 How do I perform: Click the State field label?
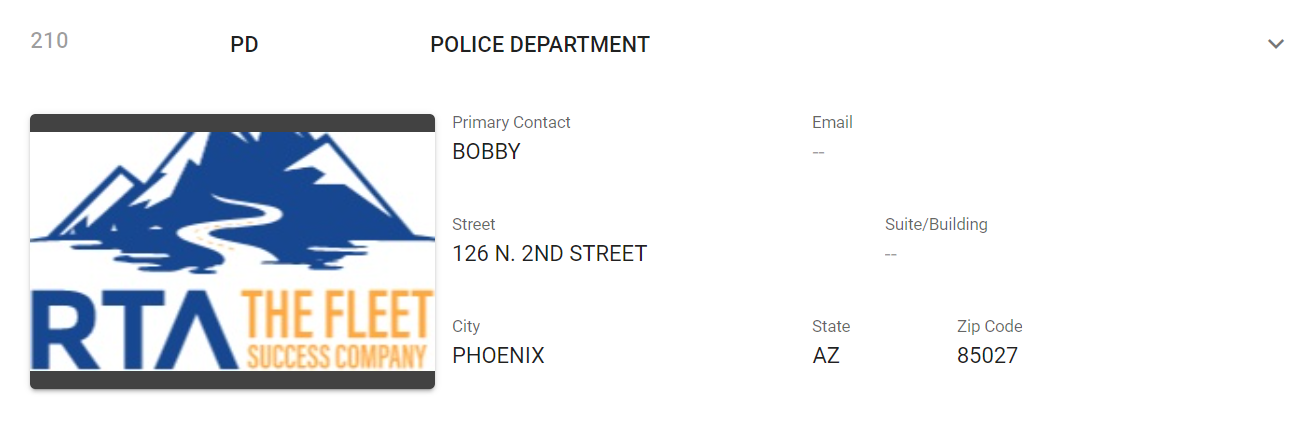831,326
